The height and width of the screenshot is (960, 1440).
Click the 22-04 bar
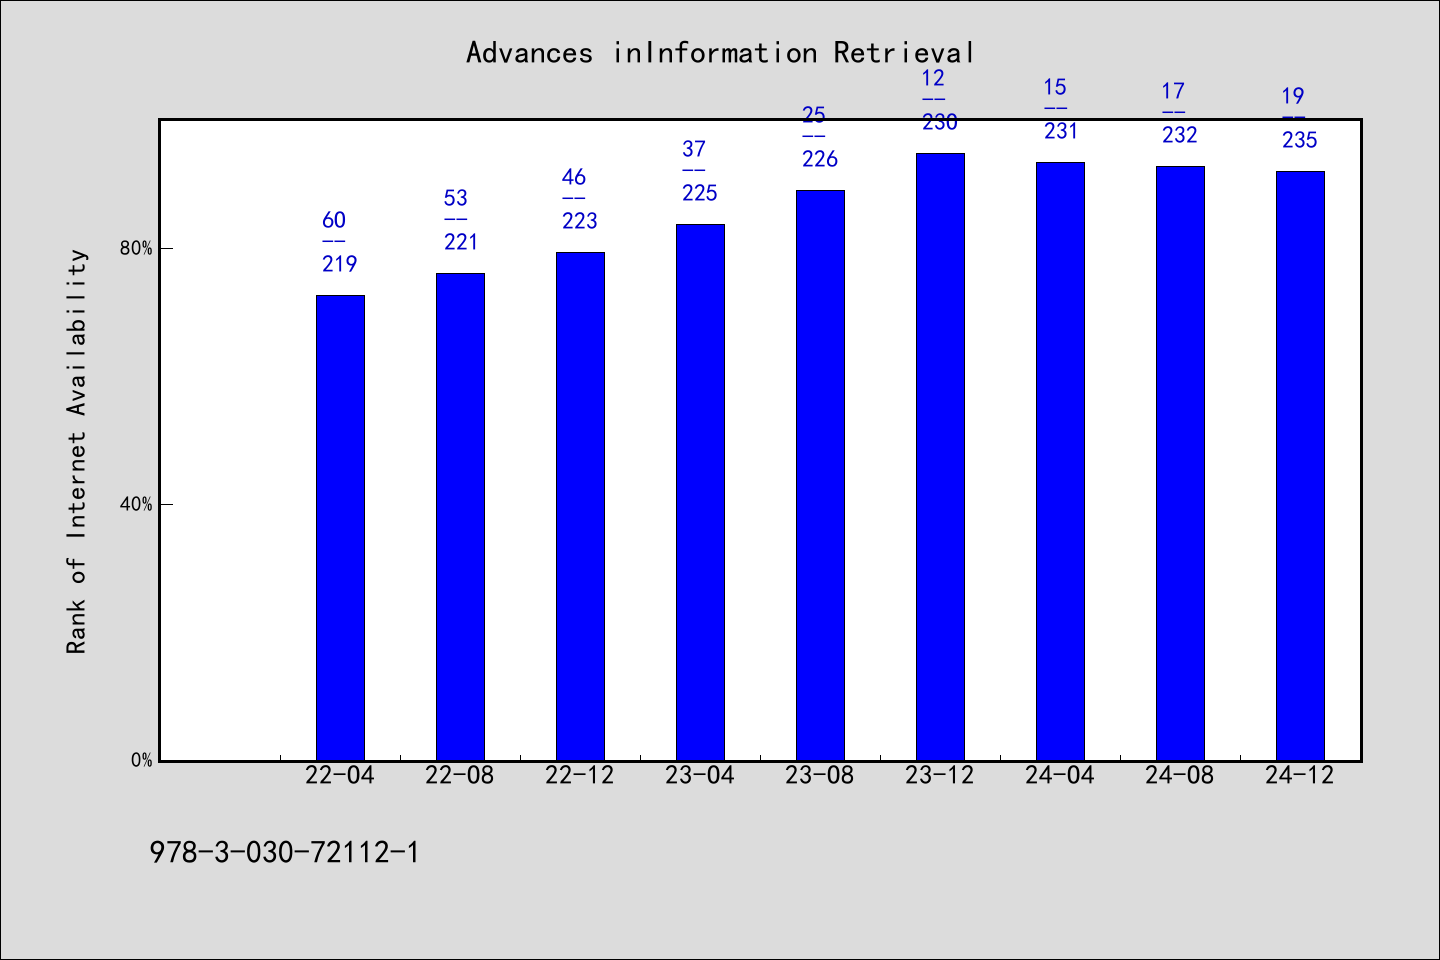(x=340, y=528)
